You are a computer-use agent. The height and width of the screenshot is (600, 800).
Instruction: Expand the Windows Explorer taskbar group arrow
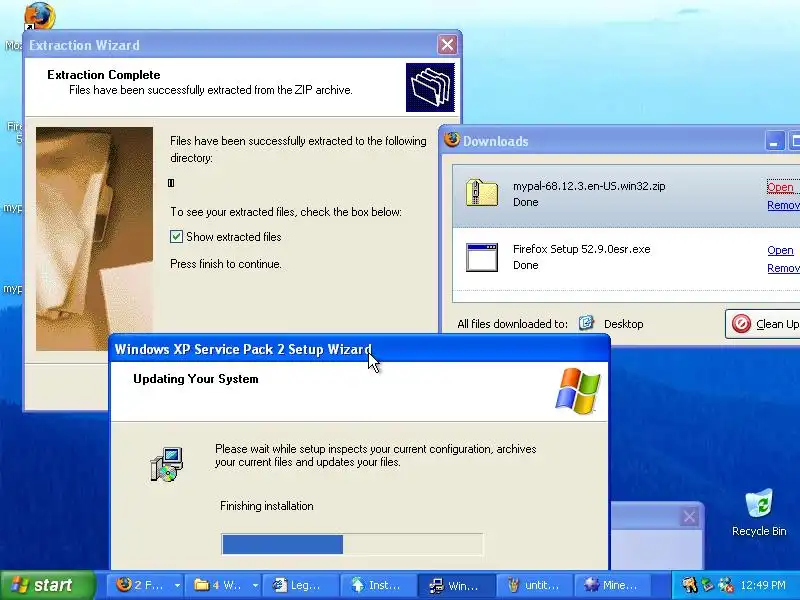pyautogui.click(x=255, y=585)
